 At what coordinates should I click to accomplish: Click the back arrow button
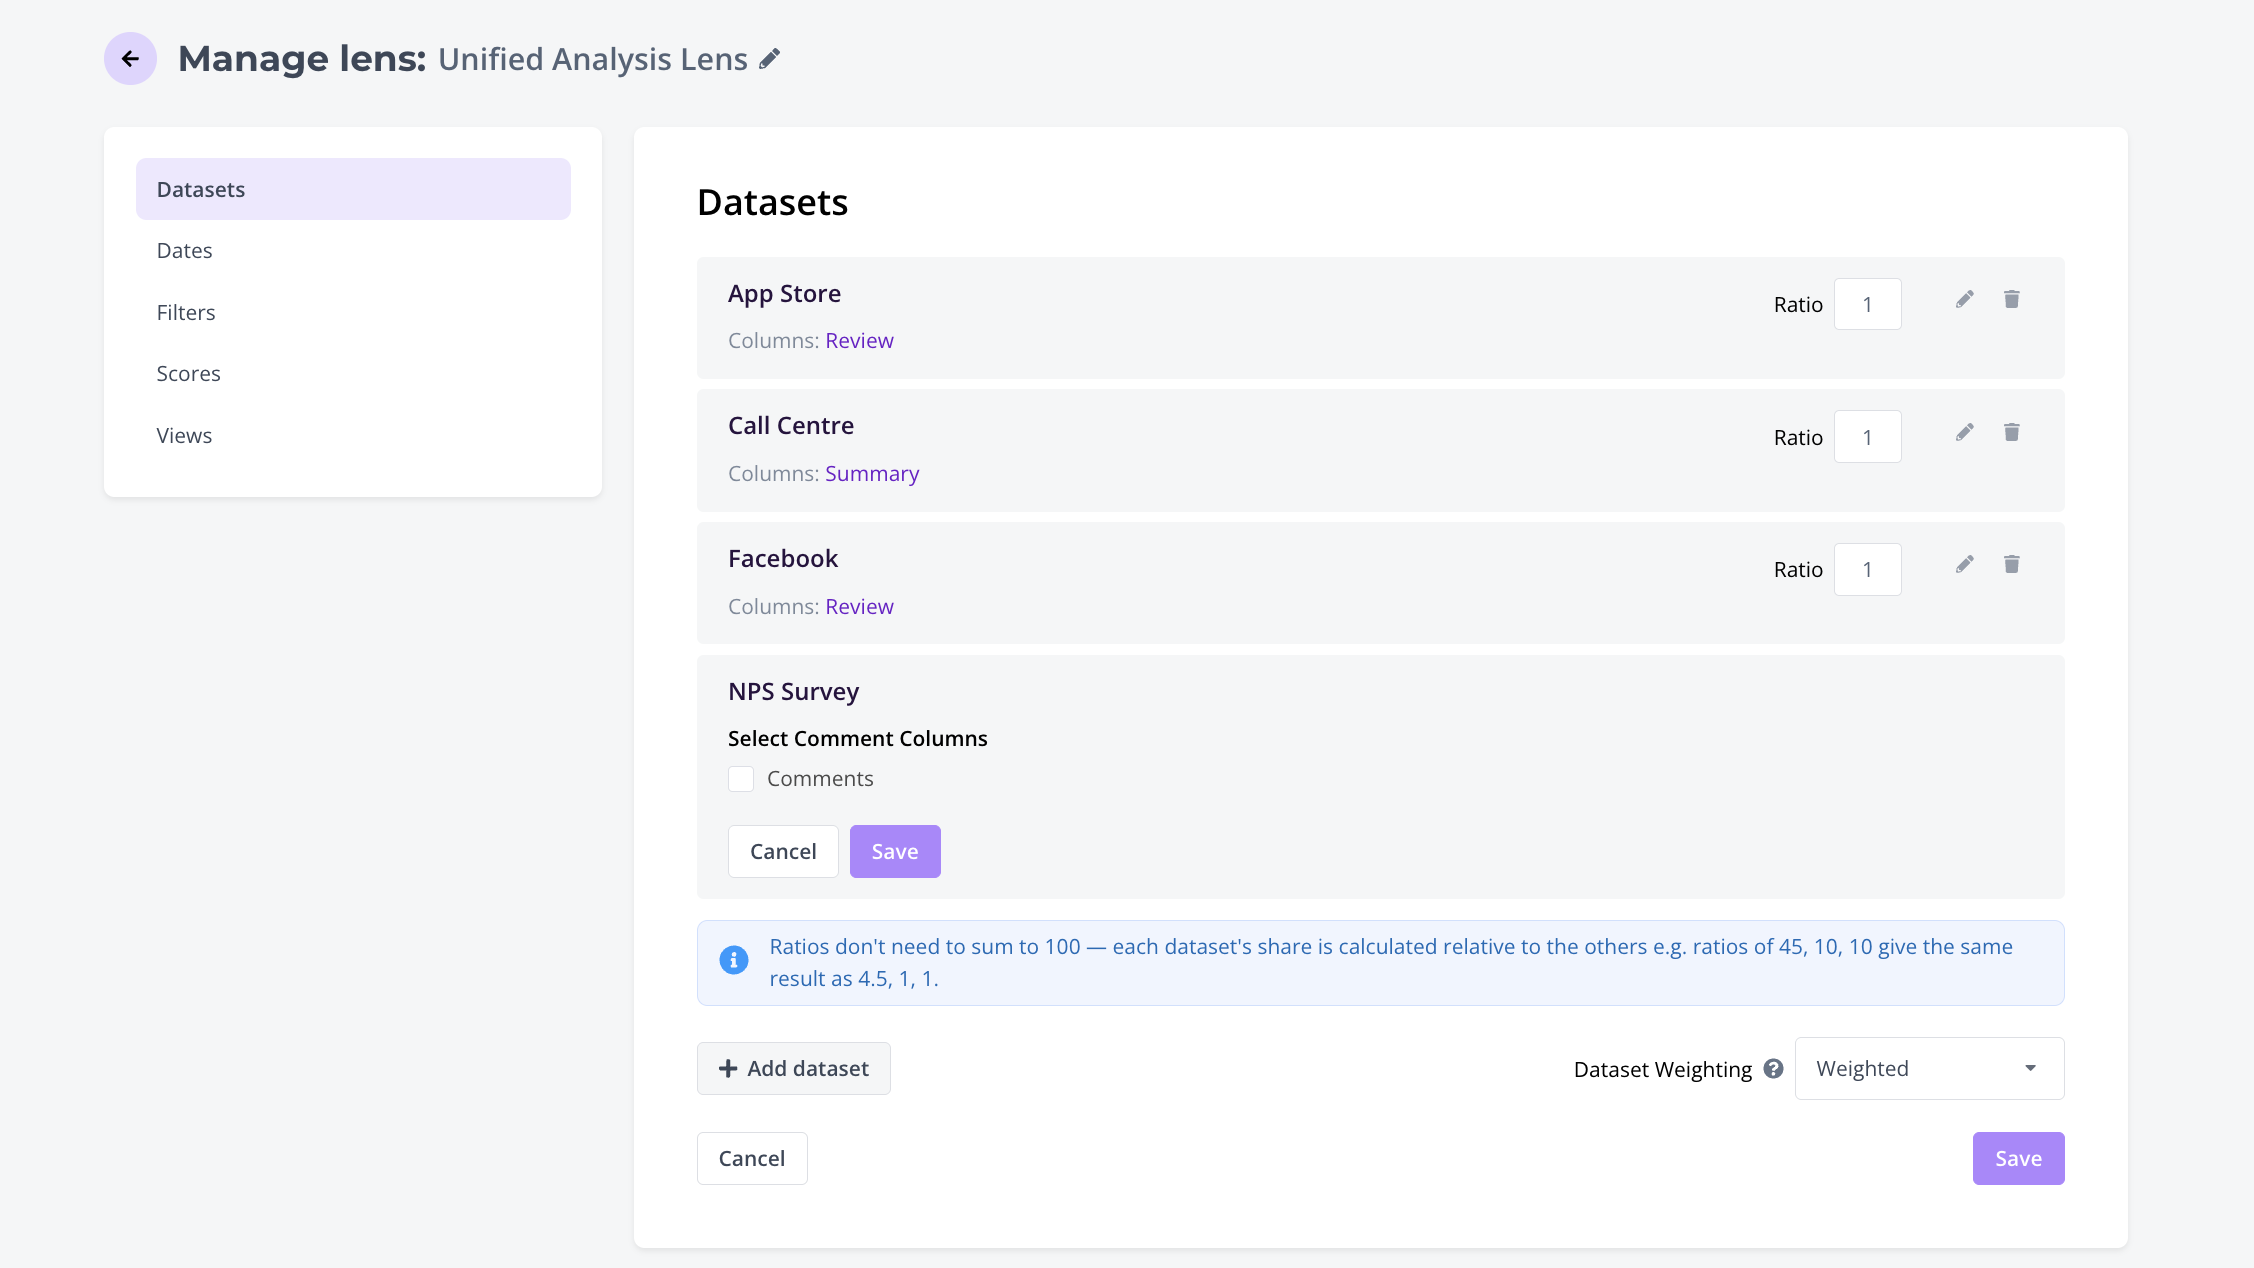(130, 59)
